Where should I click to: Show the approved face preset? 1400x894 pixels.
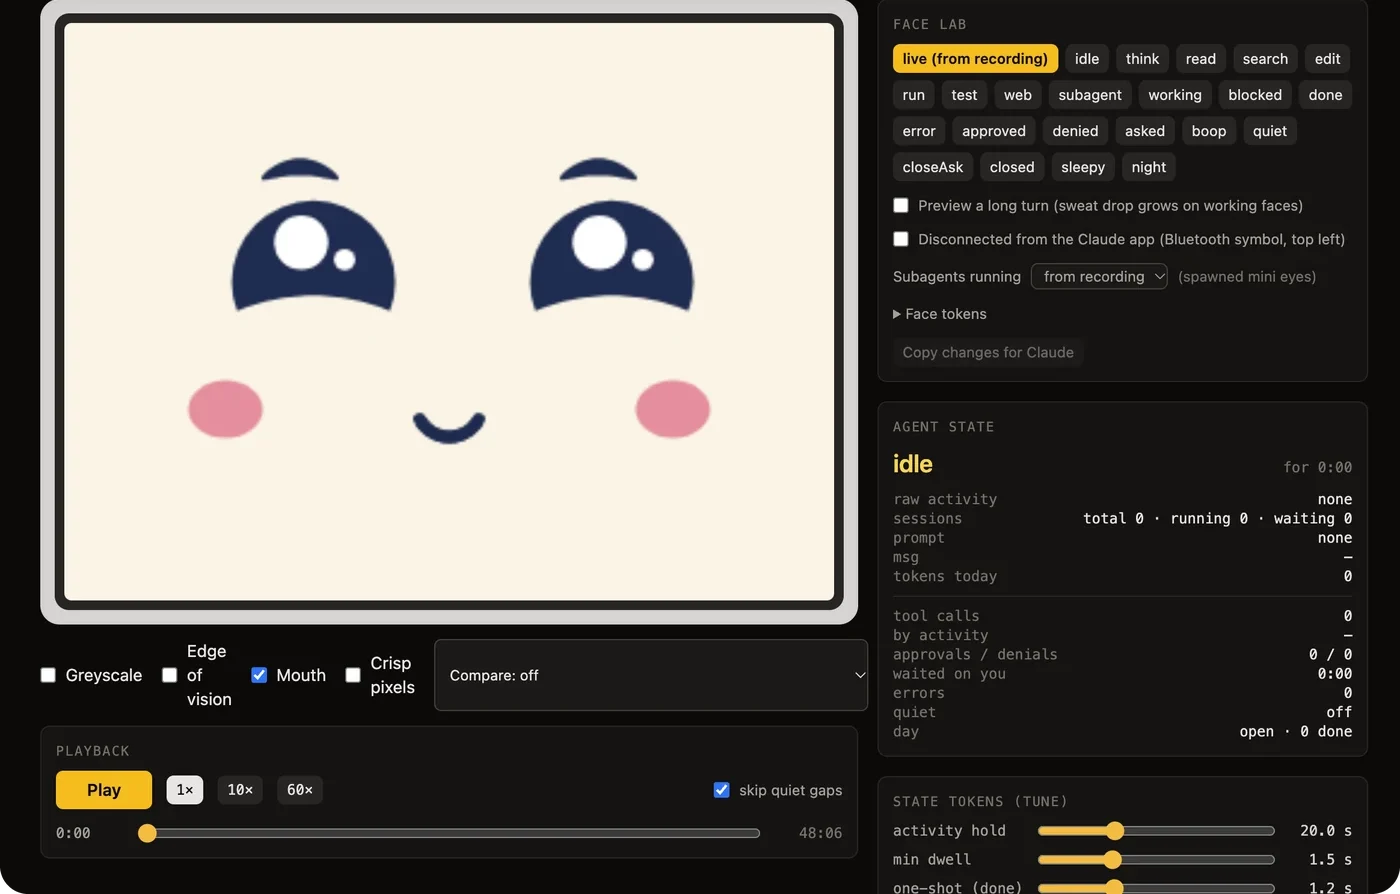click(x=994, y=131)
